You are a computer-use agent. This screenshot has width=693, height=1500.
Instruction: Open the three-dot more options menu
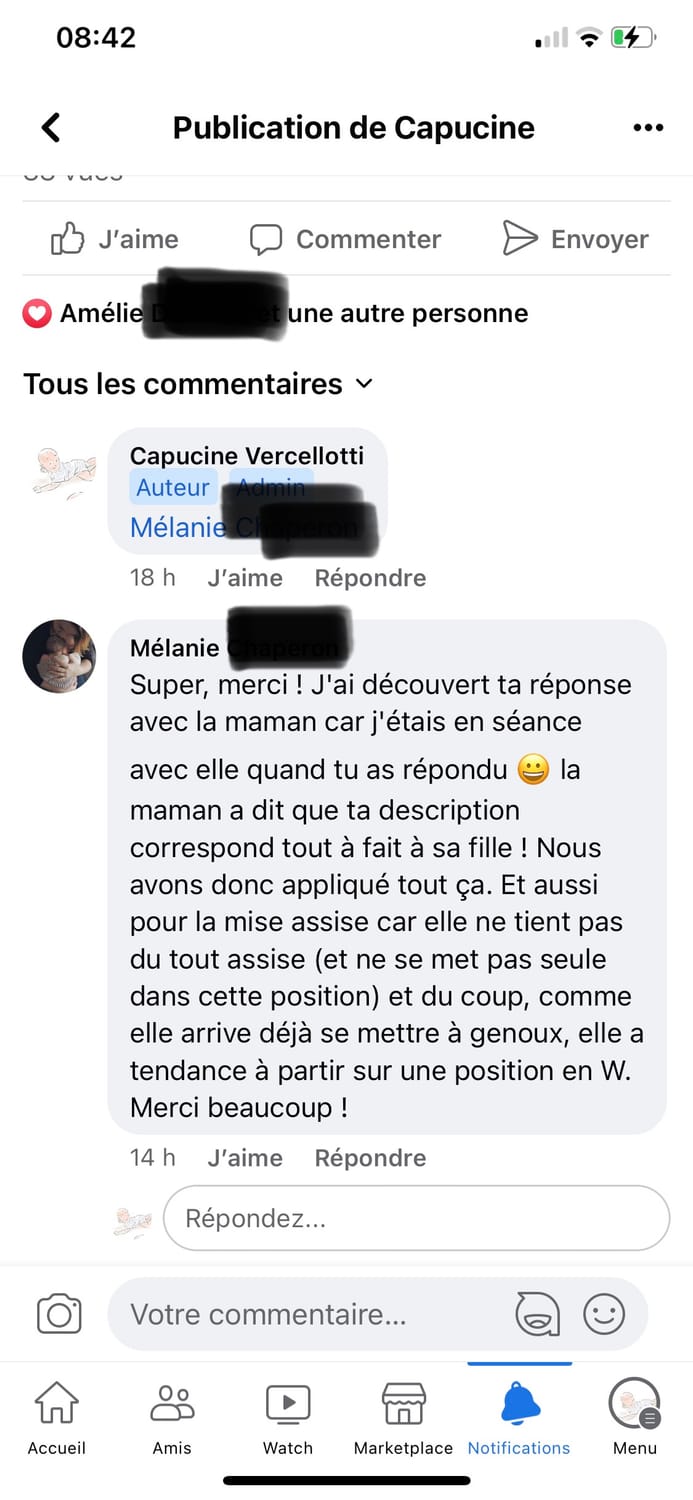(x=648, y=128)
